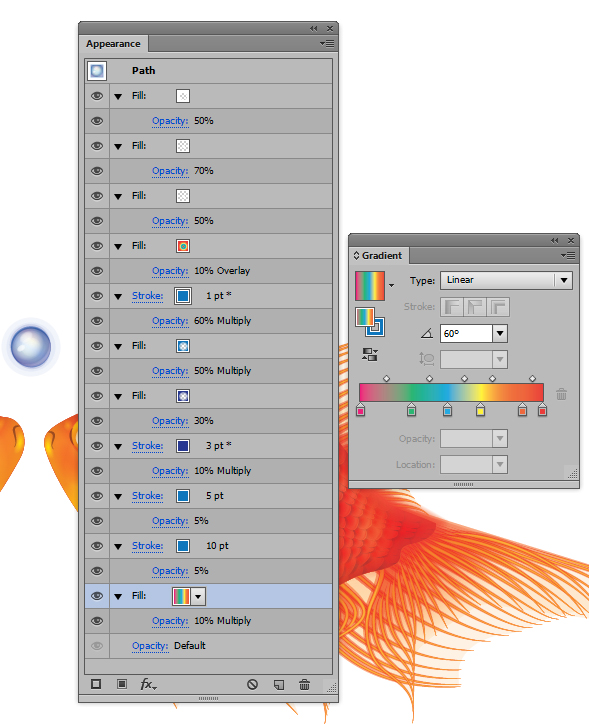
Task: Hide the 1 pt Stroke attribute
Action: coord(97,296)
